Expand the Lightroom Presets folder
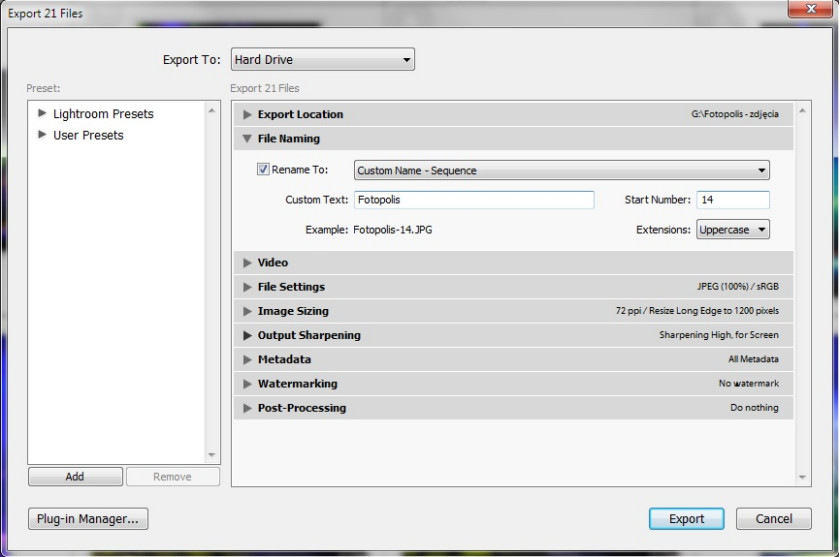 (x=42, y=113)
